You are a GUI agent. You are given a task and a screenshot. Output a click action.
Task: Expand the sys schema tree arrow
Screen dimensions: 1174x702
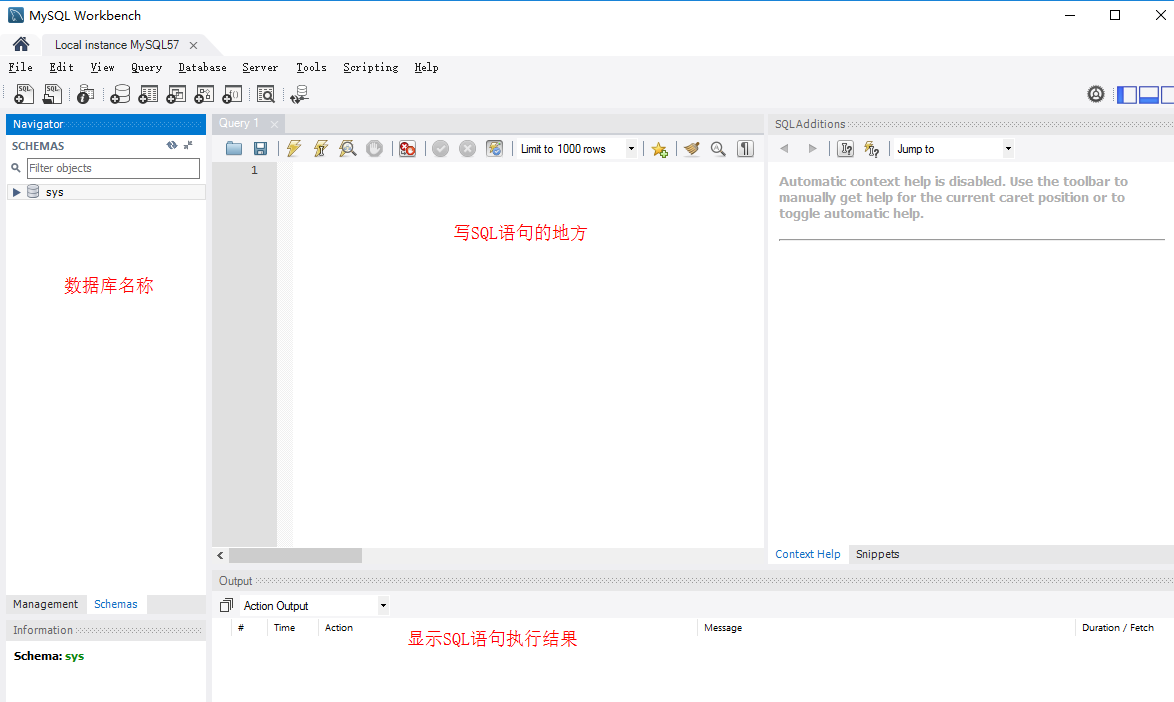pyautogui.click(x=16, y=192)
